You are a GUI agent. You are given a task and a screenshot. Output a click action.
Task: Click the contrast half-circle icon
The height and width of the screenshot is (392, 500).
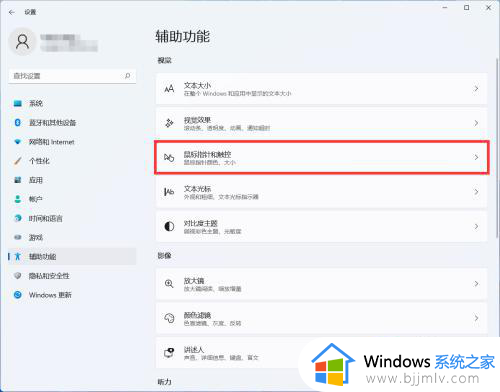click(x=169, y=227)
